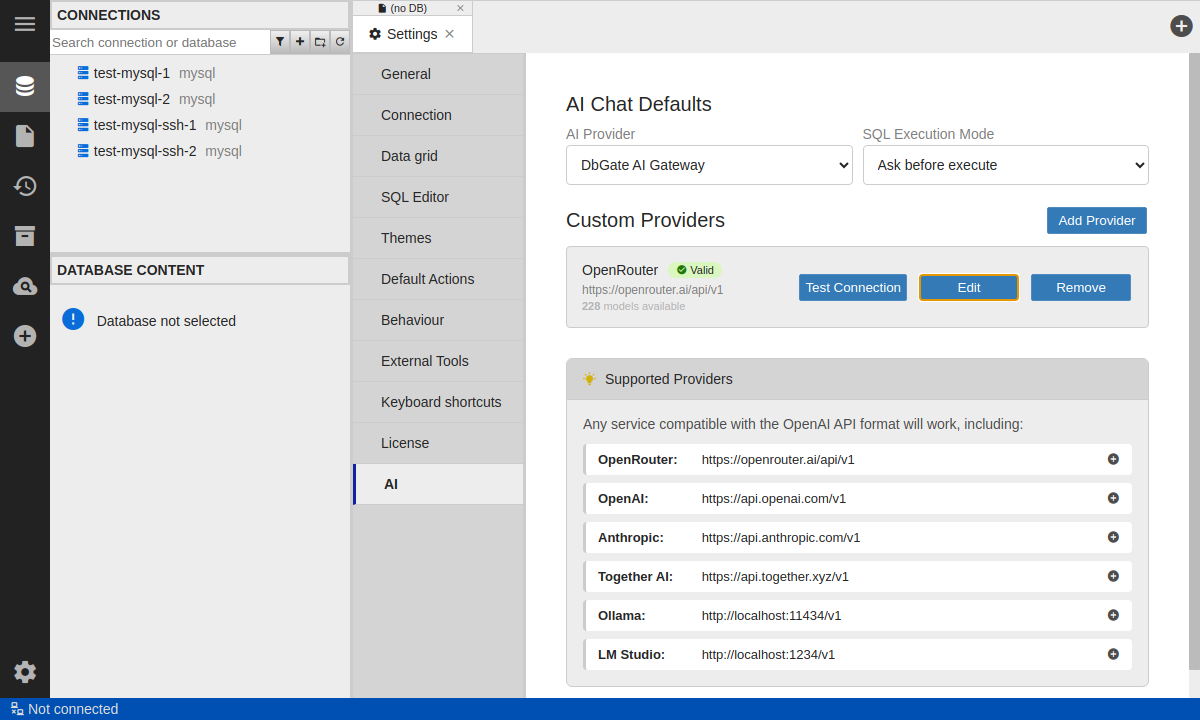Viewport: 1200px width, 720px height.
Task: Open the History sidebar panel
Action: point(25,186)
